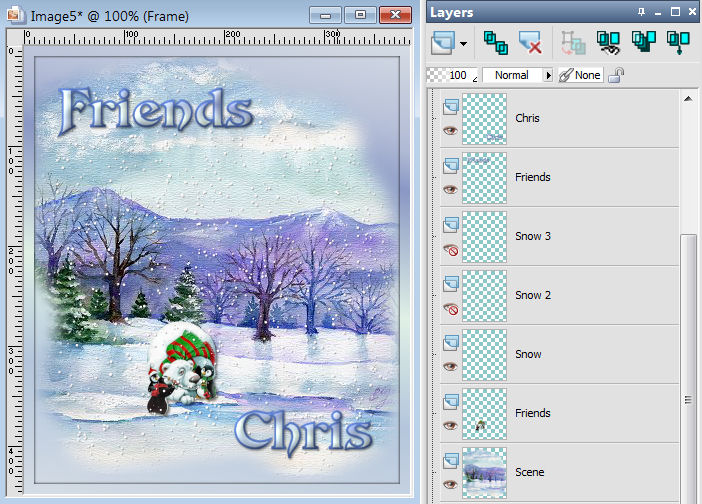The width and height of the screenshot is (702, 504).
Task: Show the Snow 2 layer
Action: 450,307
